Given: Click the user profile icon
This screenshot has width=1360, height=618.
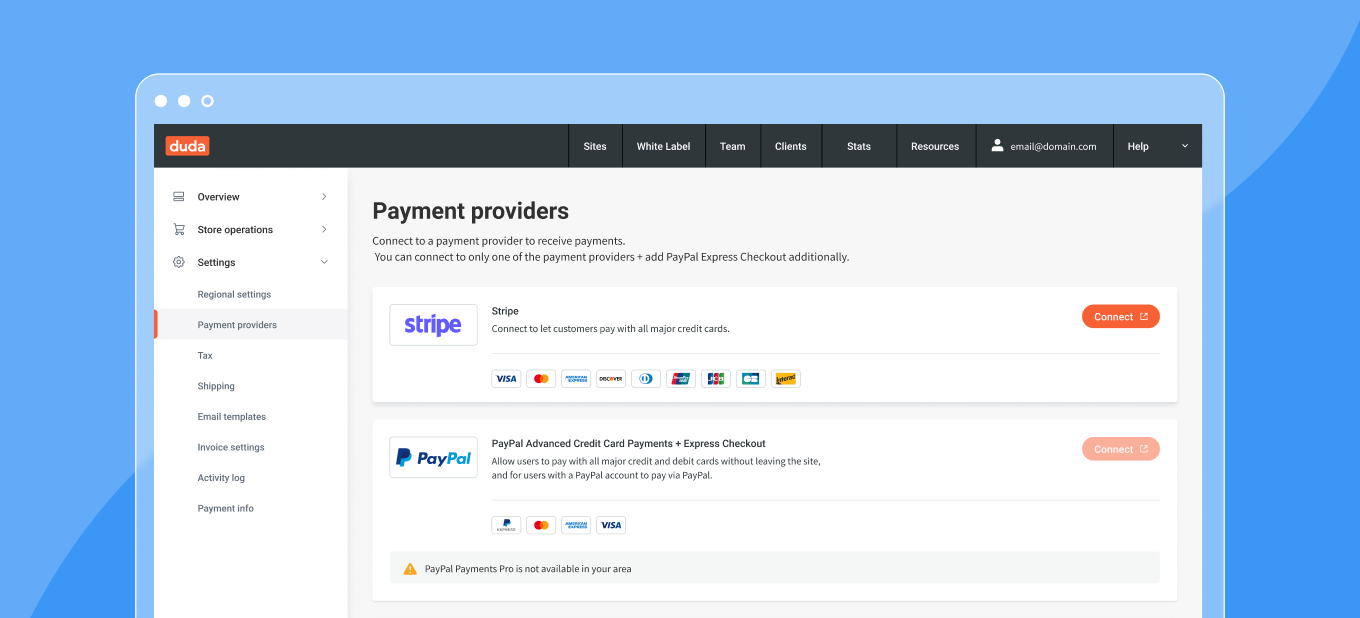Looking at the screenshot, I should tap(997, 146).
